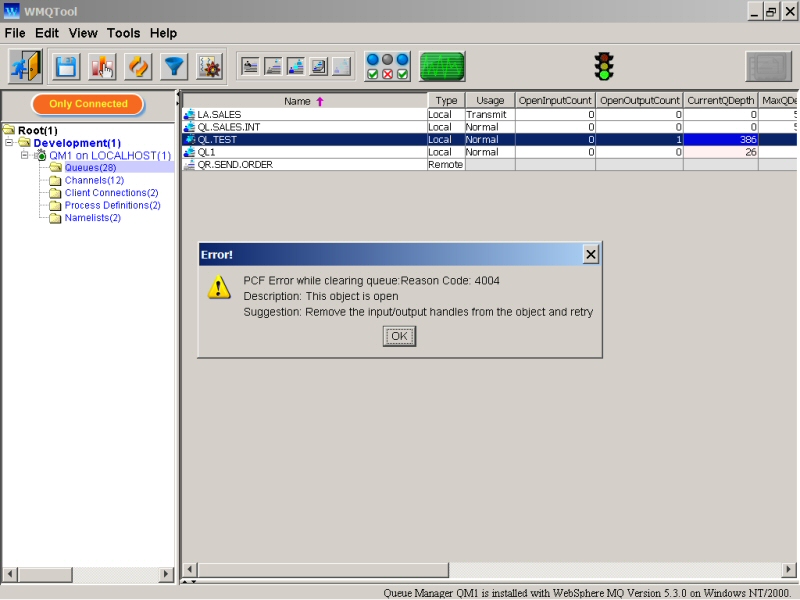Select Channels(12) folder
Image resolution: width=800 pixels, height=600 pixels.
pos(94,180)
